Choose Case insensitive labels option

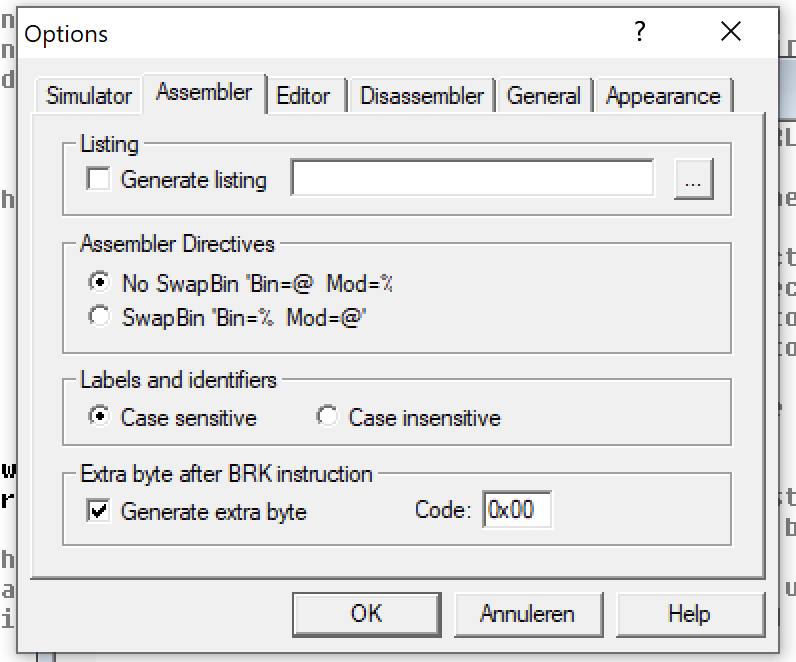pos(327,417)
